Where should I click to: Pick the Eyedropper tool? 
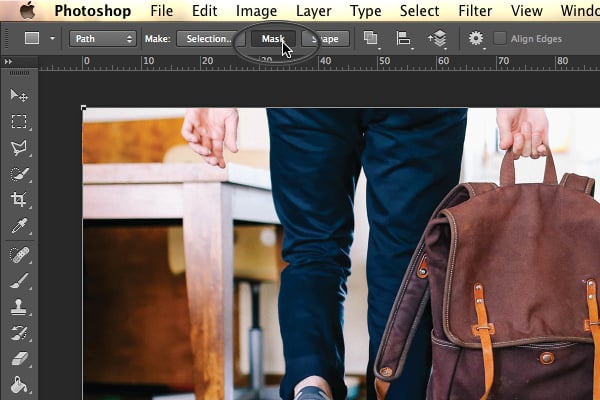point(19,225)
